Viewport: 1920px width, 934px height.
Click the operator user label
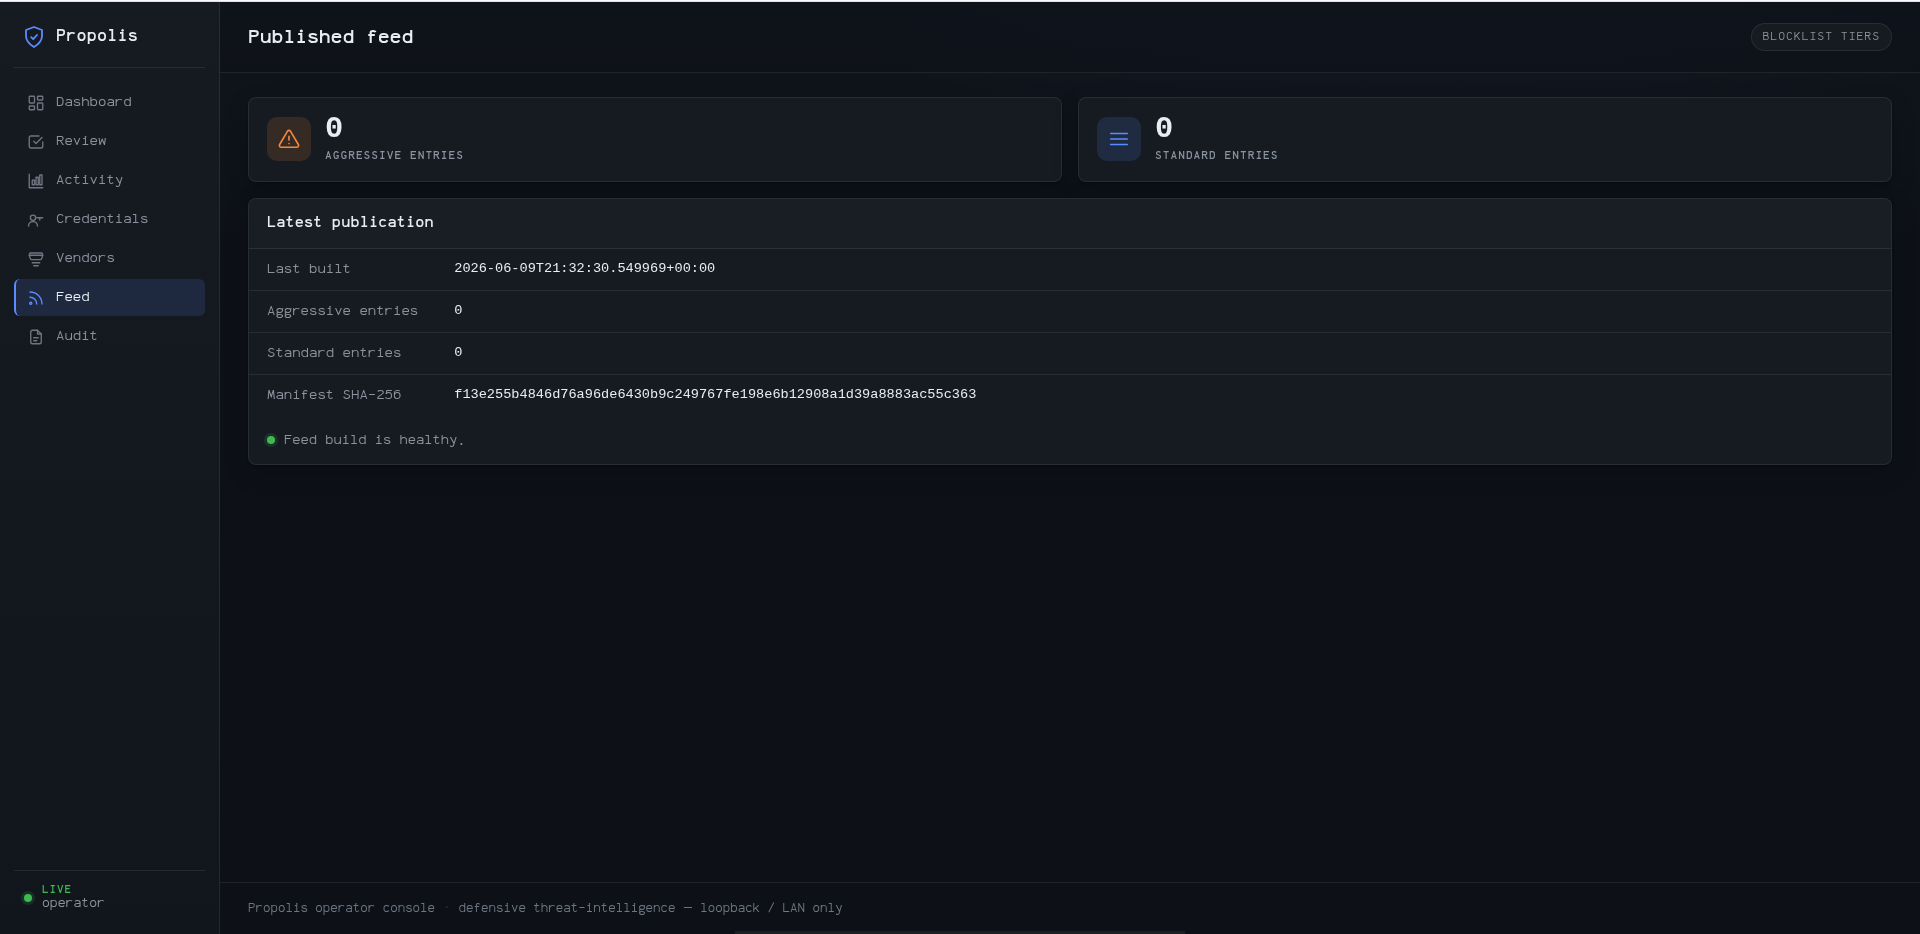73,903
